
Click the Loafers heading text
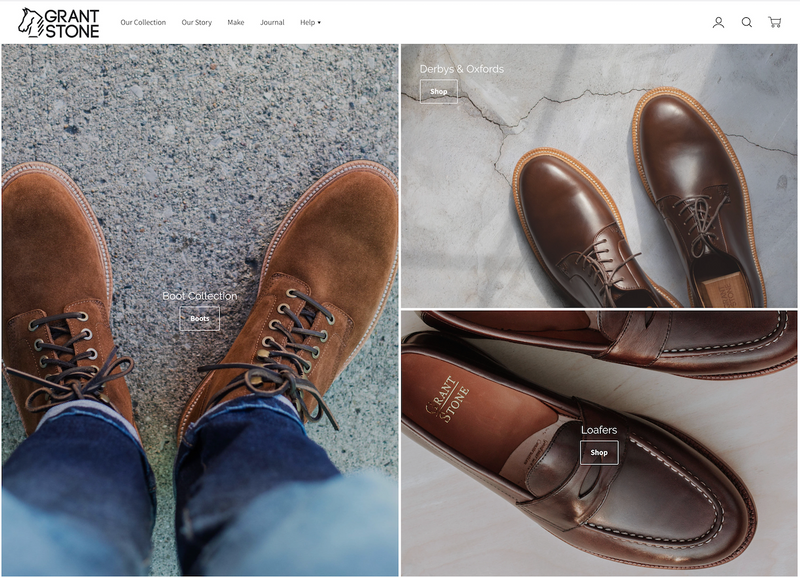599,430
